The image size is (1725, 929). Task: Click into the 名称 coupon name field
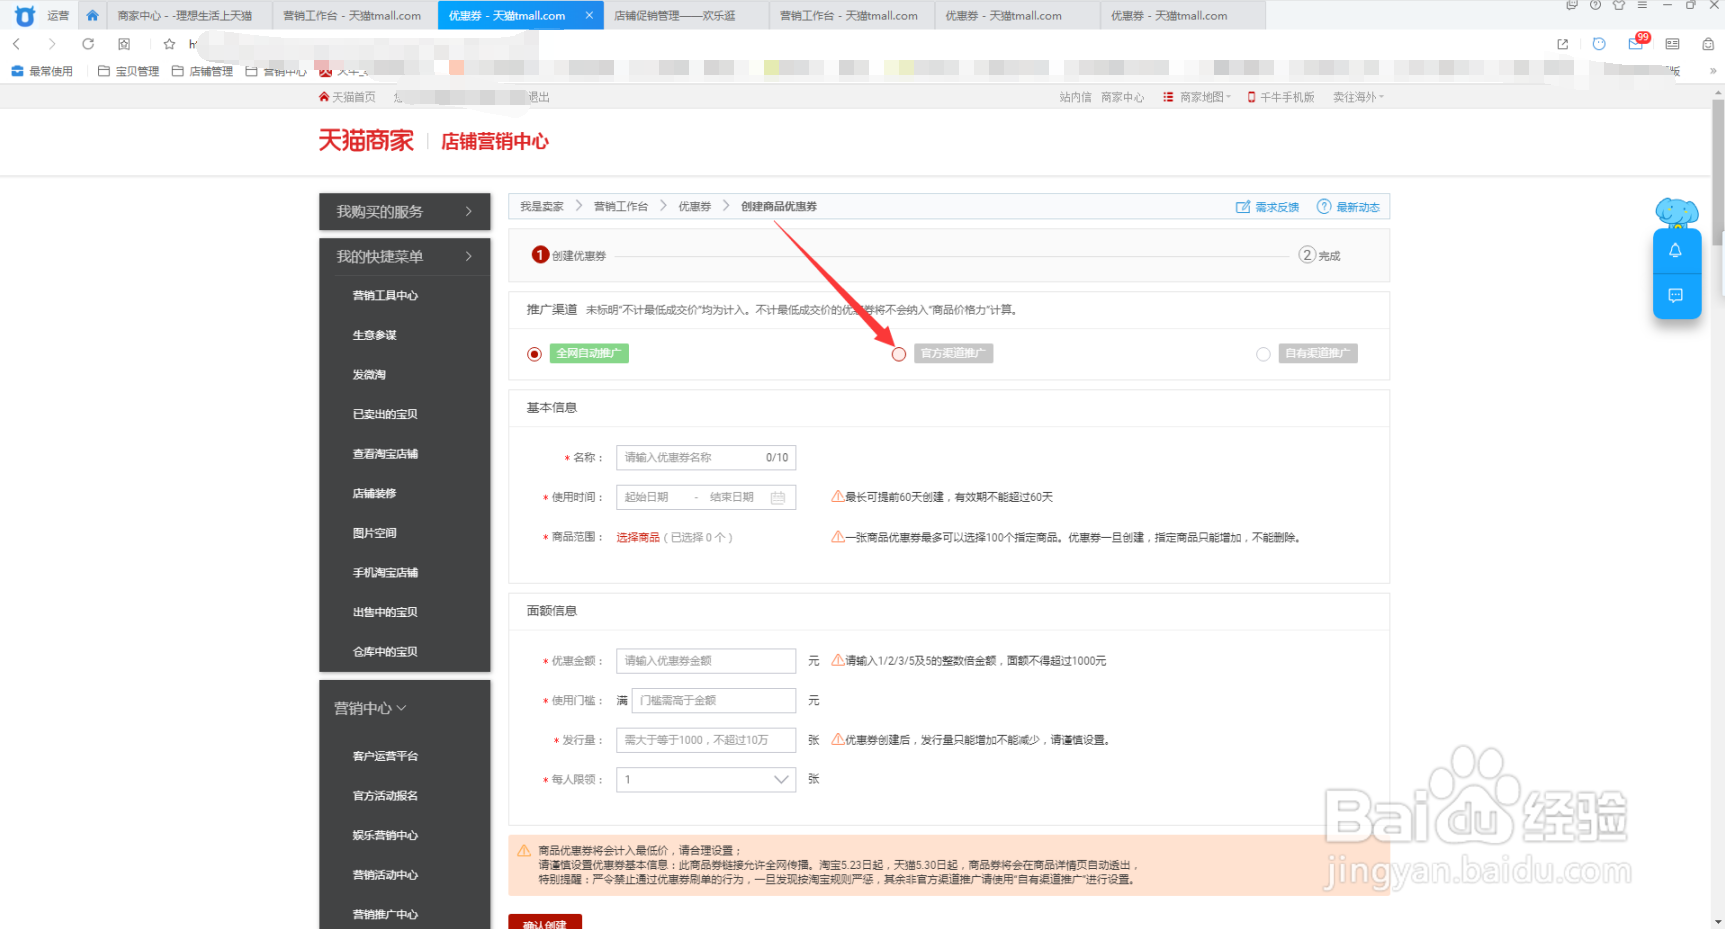tap(706, 457)
